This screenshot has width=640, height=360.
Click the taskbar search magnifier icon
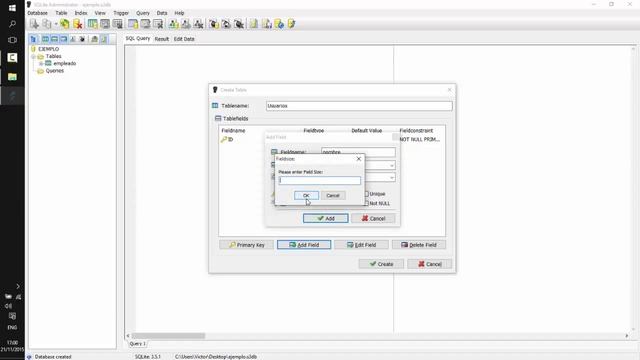click(12, 24)
